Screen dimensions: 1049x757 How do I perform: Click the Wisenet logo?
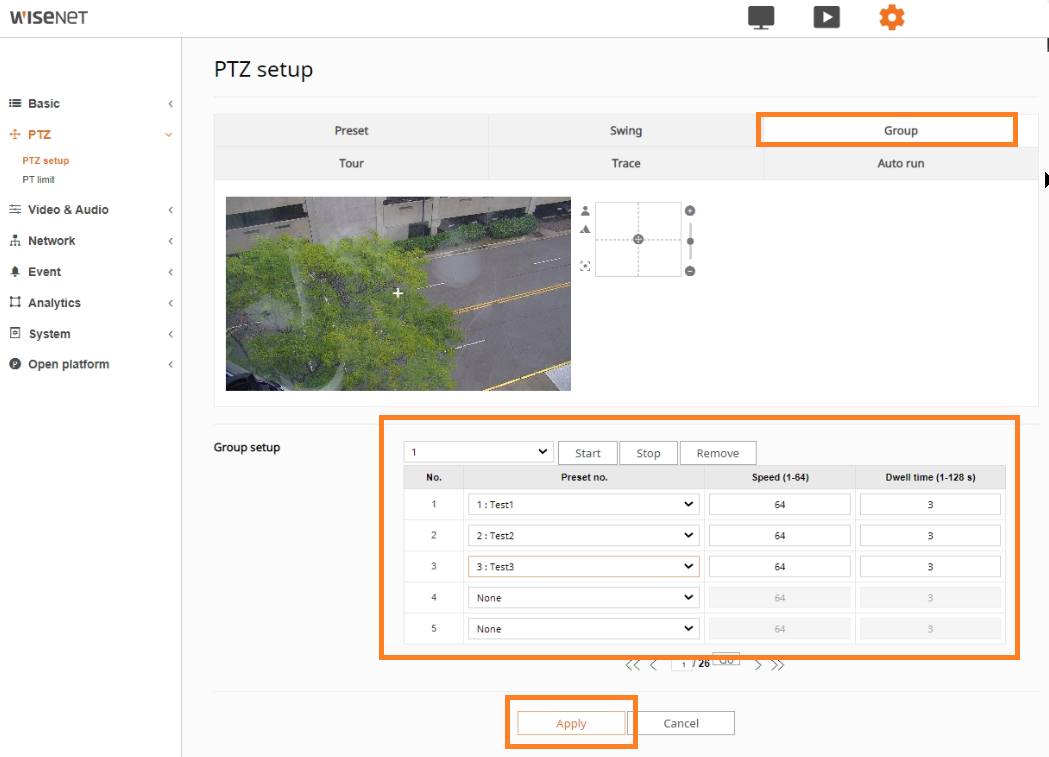coord(49,17)
